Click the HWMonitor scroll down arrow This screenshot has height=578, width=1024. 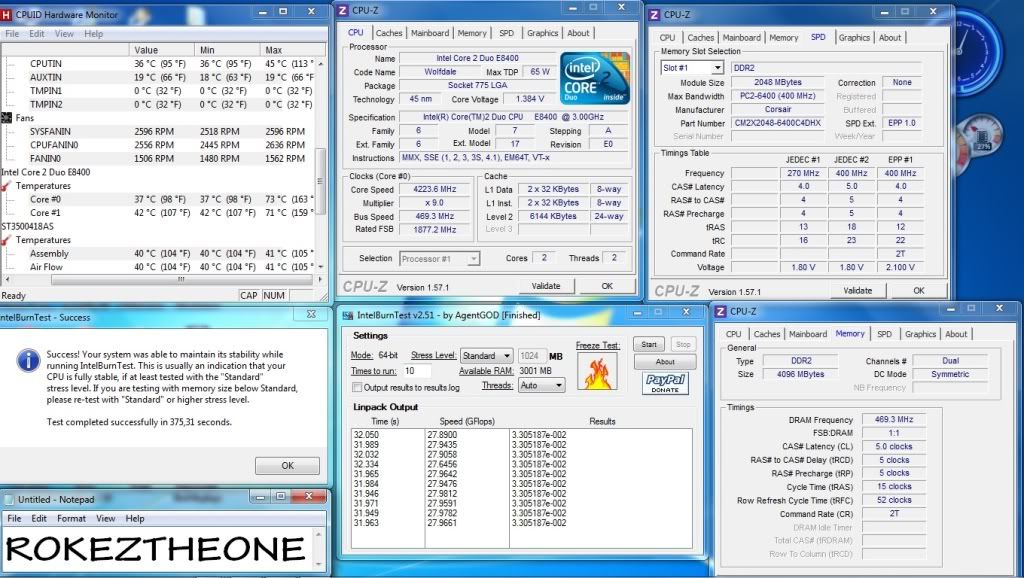click(x=321, y=266)
